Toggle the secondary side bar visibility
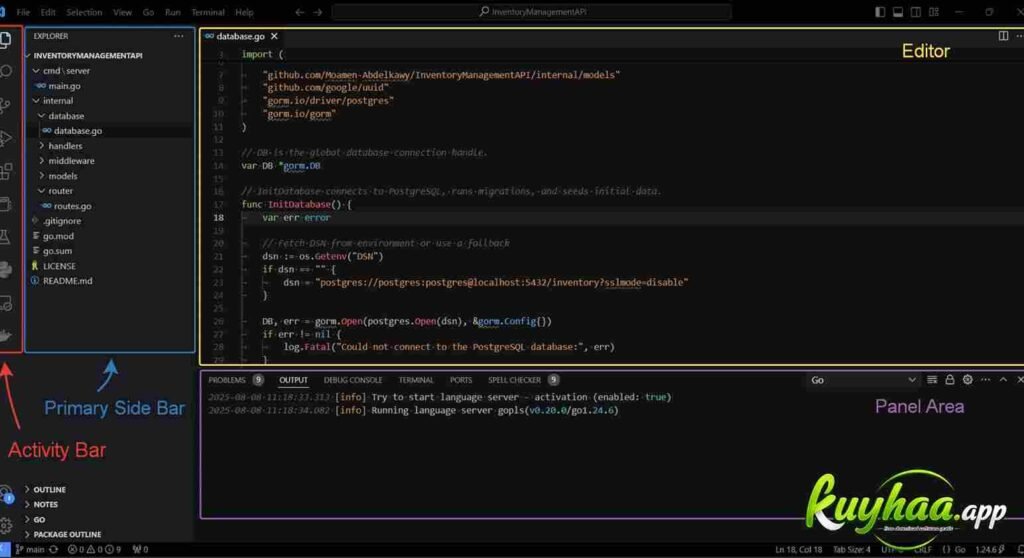This screenshot has height=558, width=1024. [916, 12]
